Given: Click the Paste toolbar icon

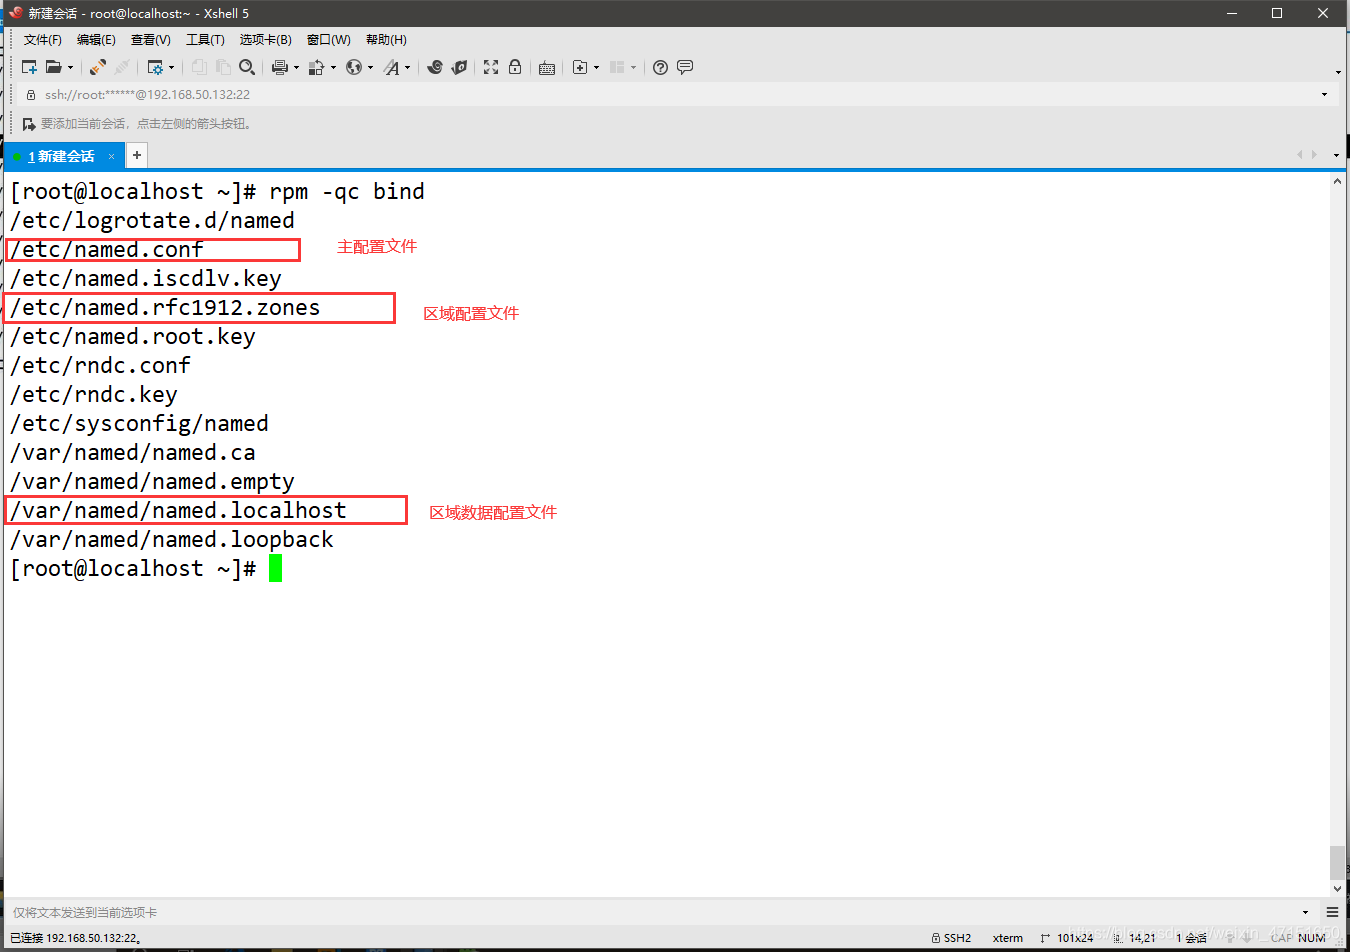Looking at the screenshot, I should (223, 67).
